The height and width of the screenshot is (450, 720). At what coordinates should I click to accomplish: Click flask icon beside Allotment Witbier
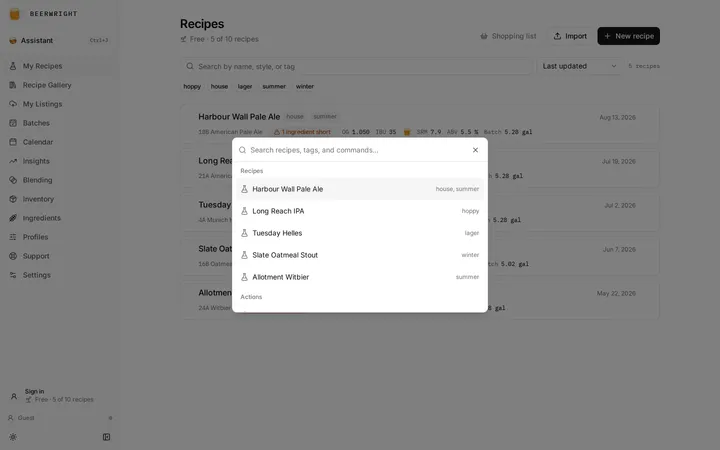click(244, 277)
